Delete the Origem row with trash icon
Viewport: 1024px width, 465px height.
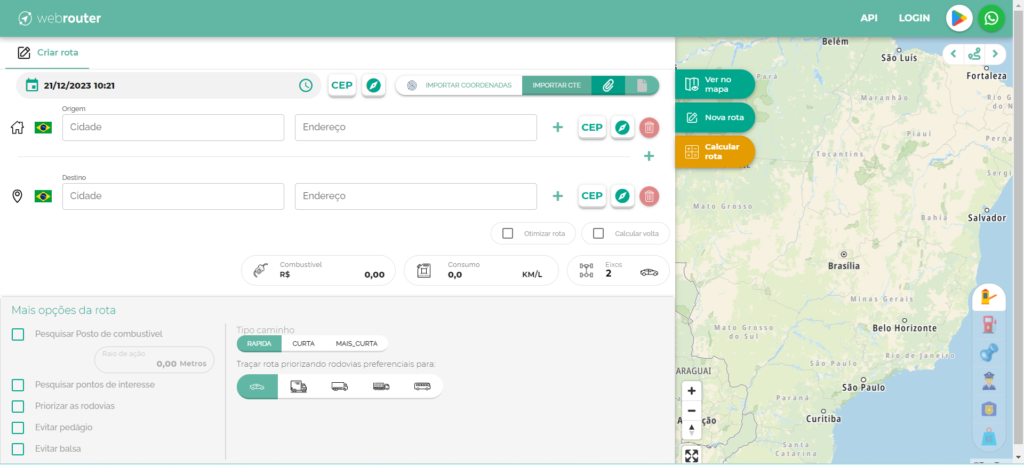point(649,127)
